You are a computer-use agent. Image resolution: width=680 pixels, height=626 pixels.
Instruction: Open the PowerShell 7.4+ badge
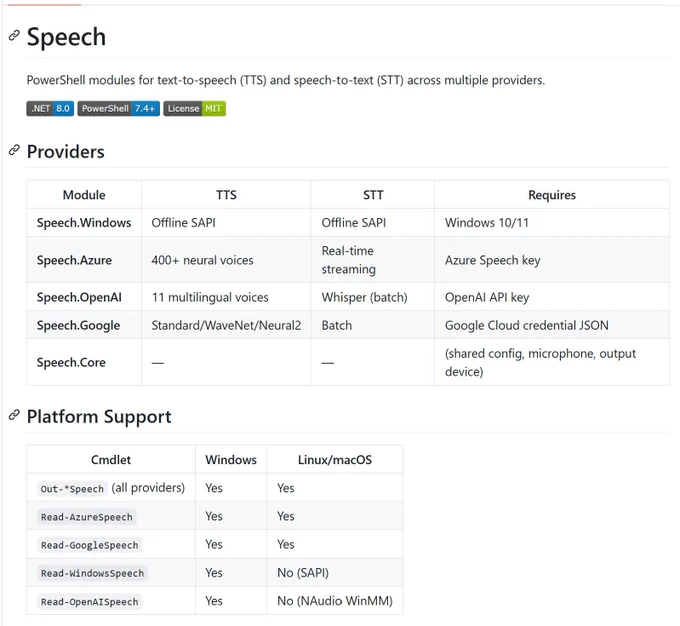click(119, 108)
